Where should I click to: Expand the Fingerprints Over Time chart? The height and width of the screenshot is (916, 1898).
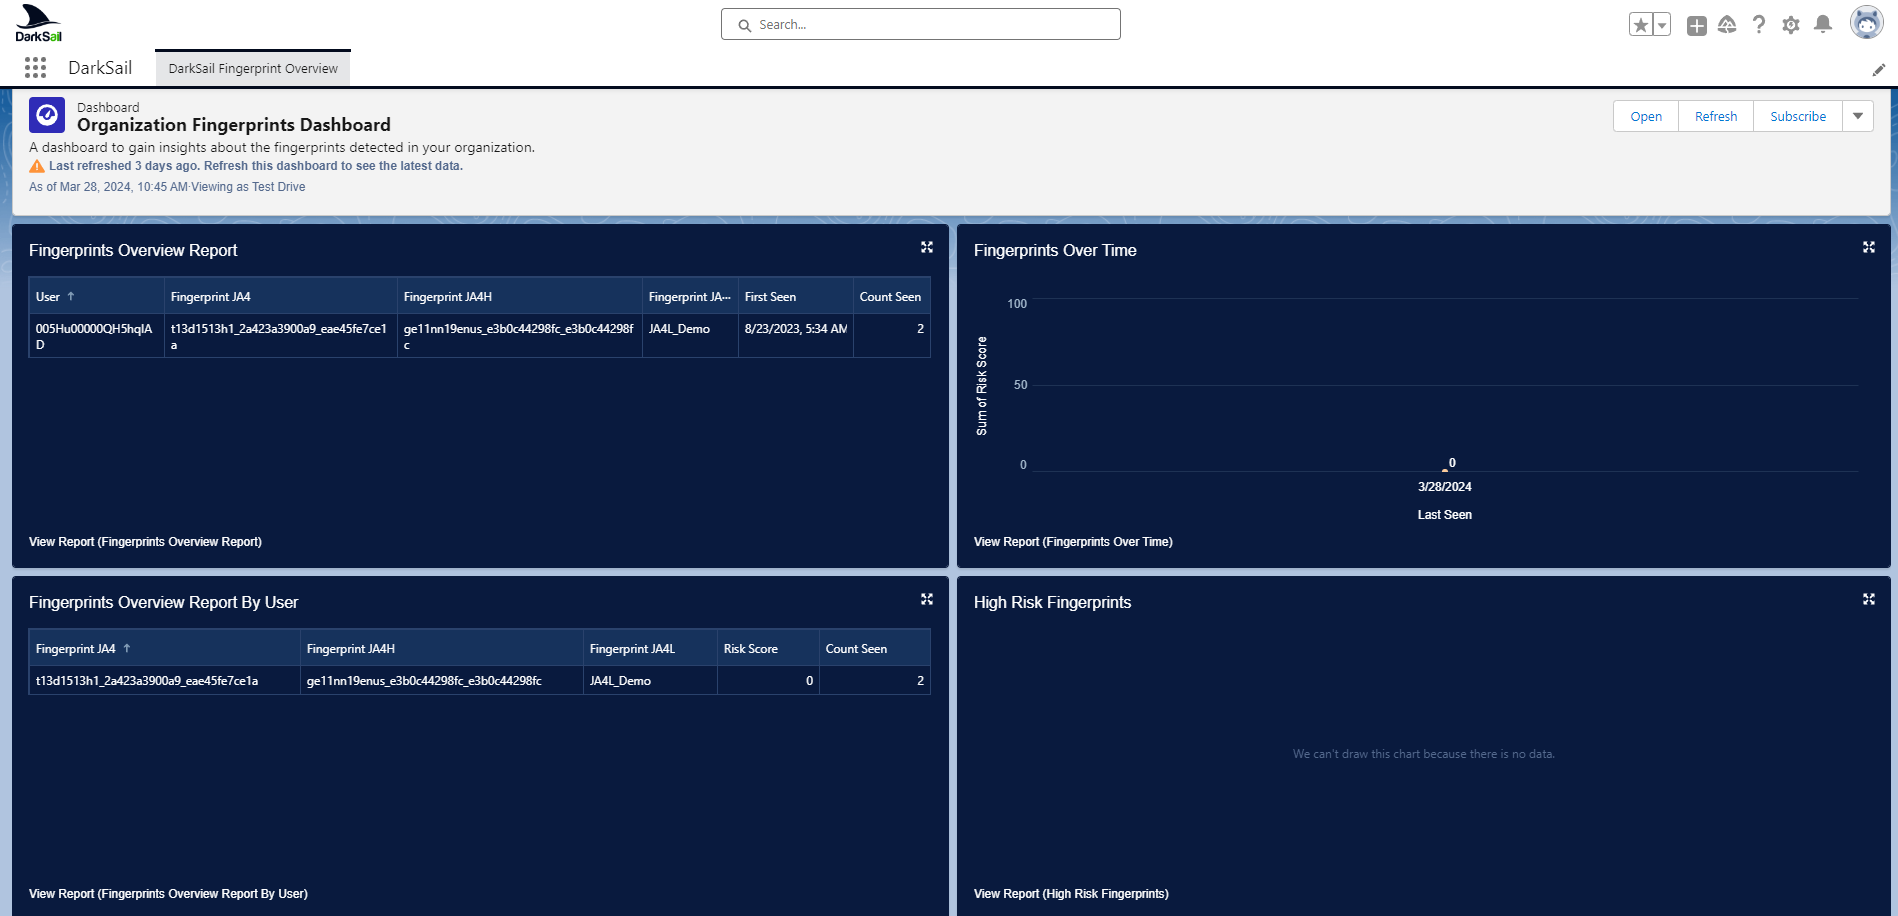tap(1869, 247)
